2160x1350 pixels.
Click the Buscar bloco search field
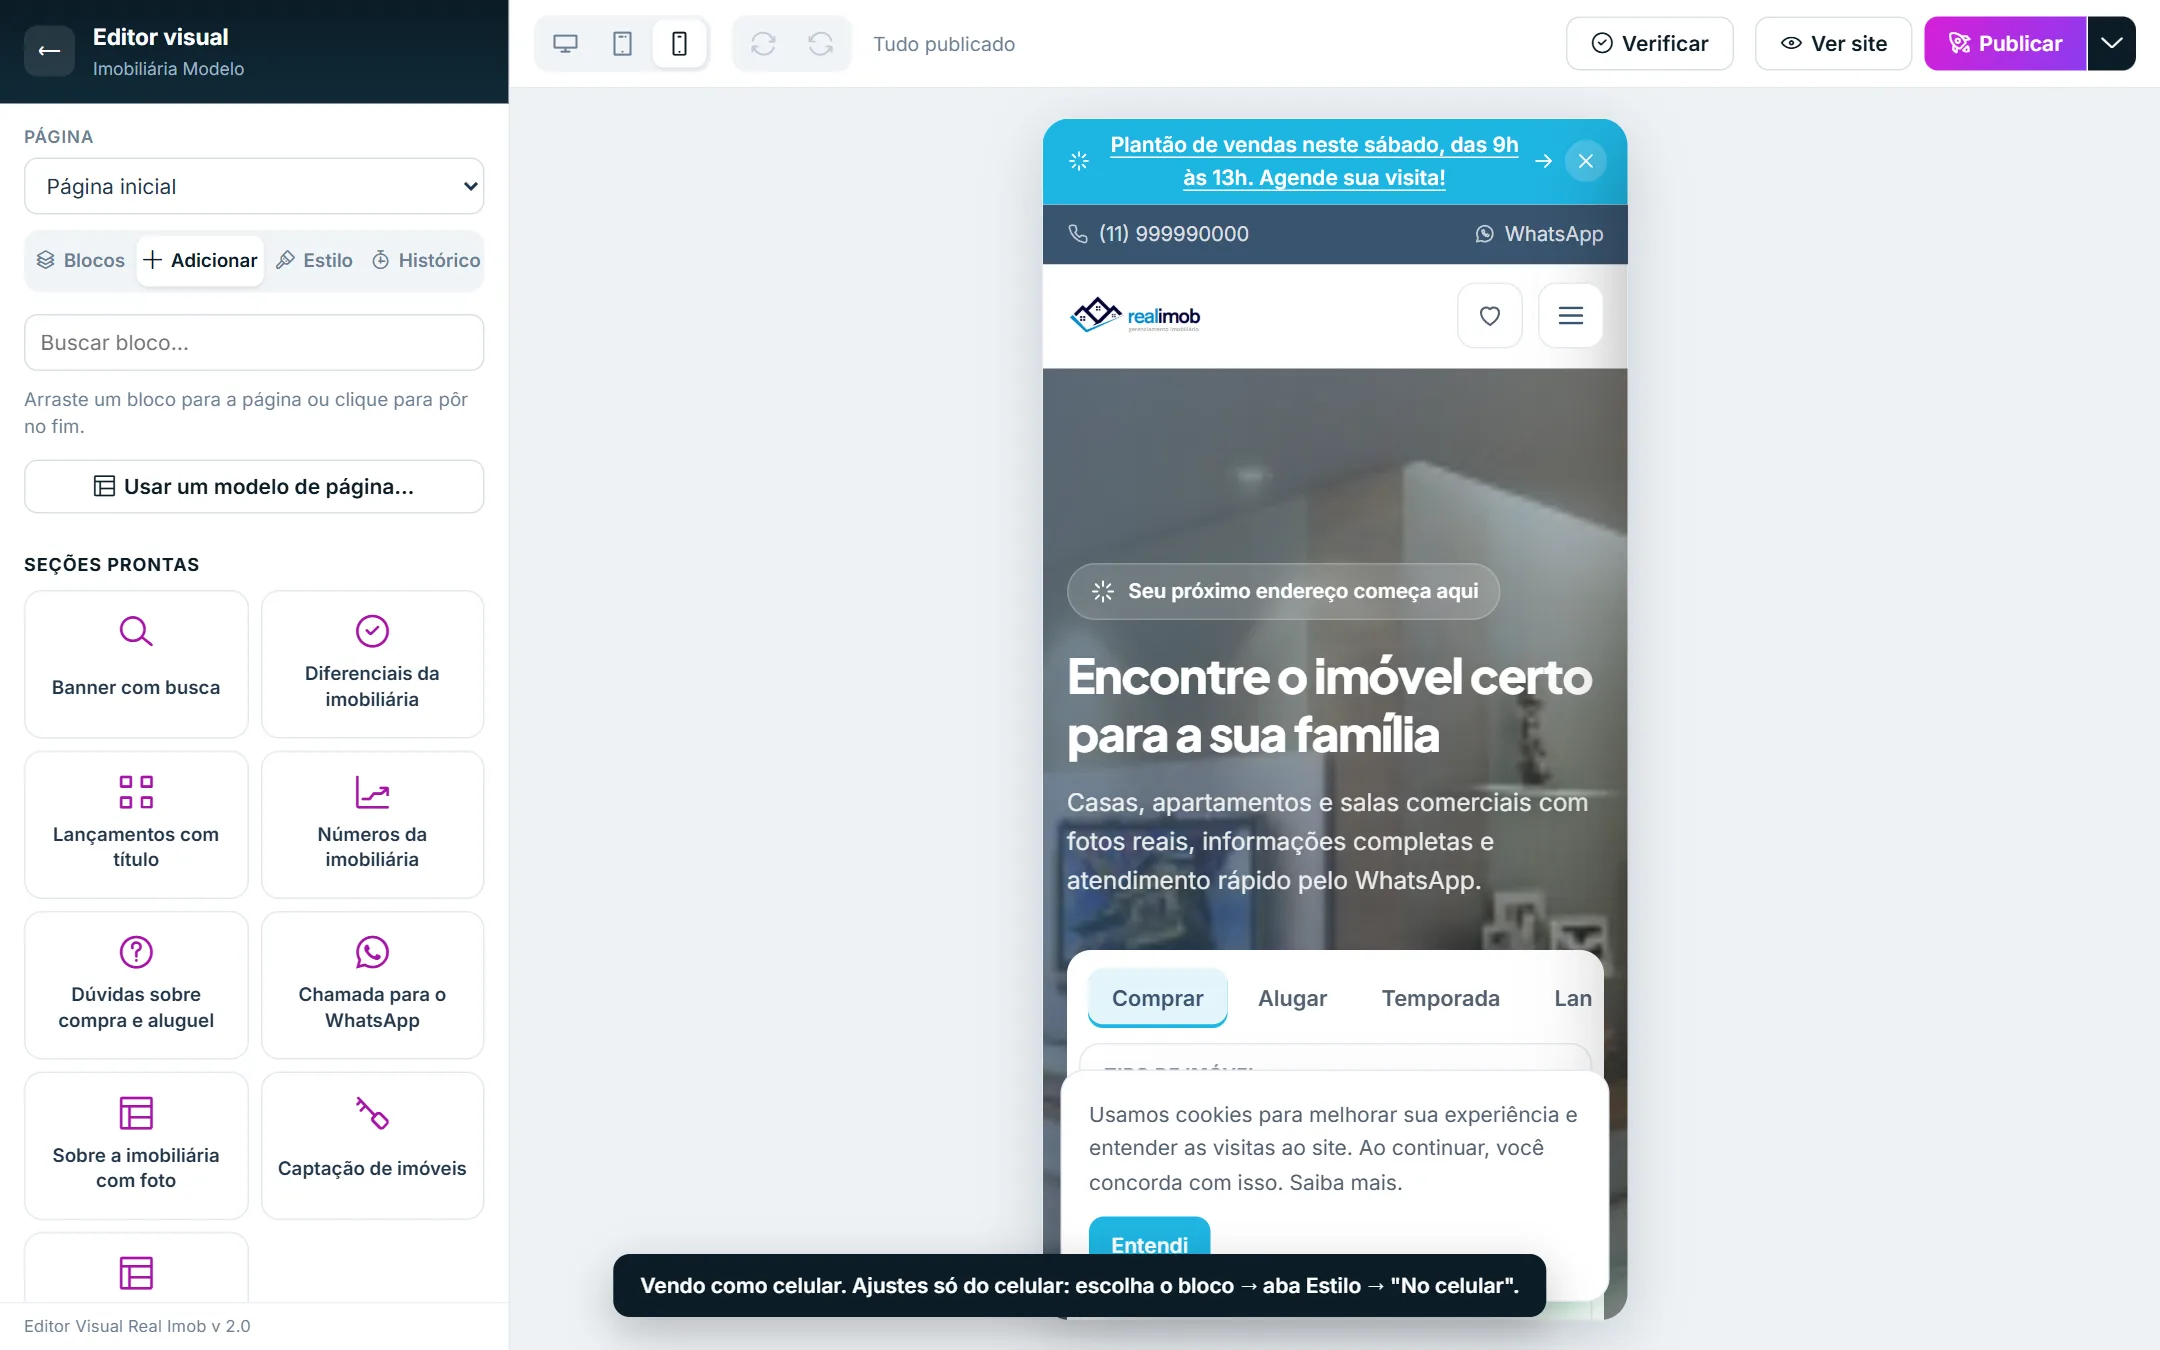point(254,343)
